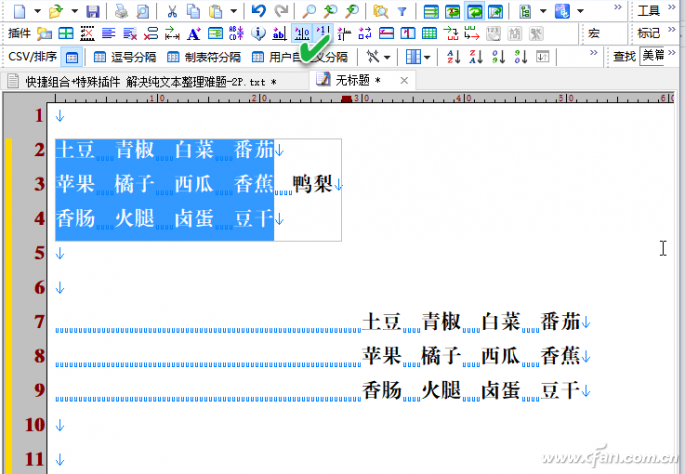Switch to 用户自定义分隔 mode
Viewport: 685px width, 474px height.
pos(300,57)
